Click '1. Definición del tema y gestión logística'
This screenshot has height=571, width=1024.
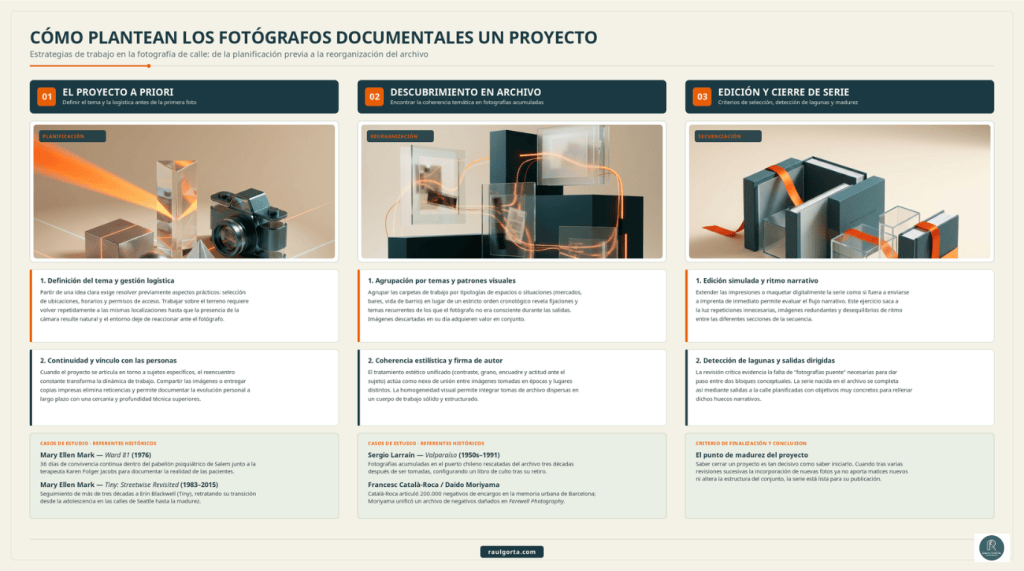(107, 281)
